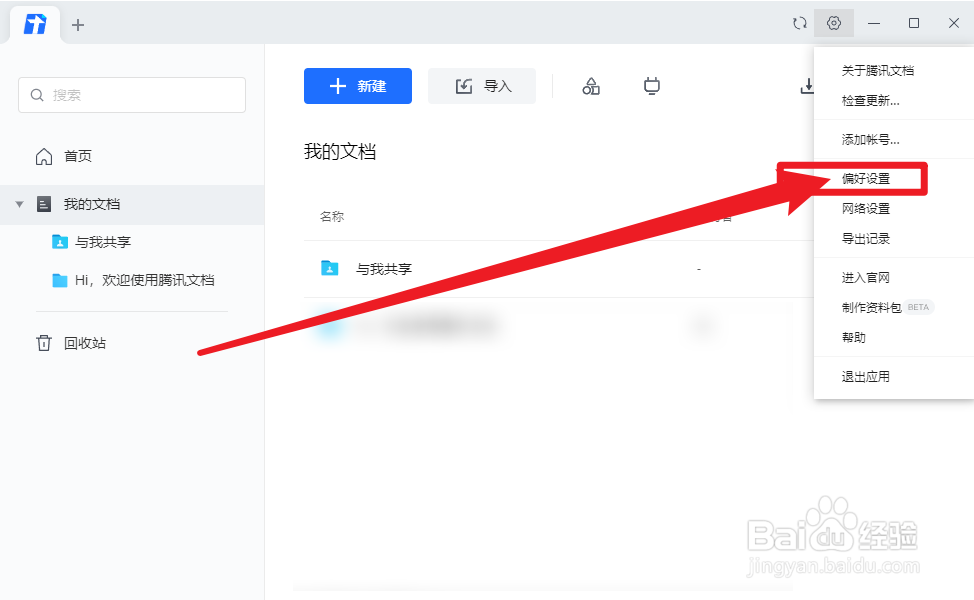Maximize the window
This screenshot has width=974, height=600.
pyautogui.click(x=914, y=23)
